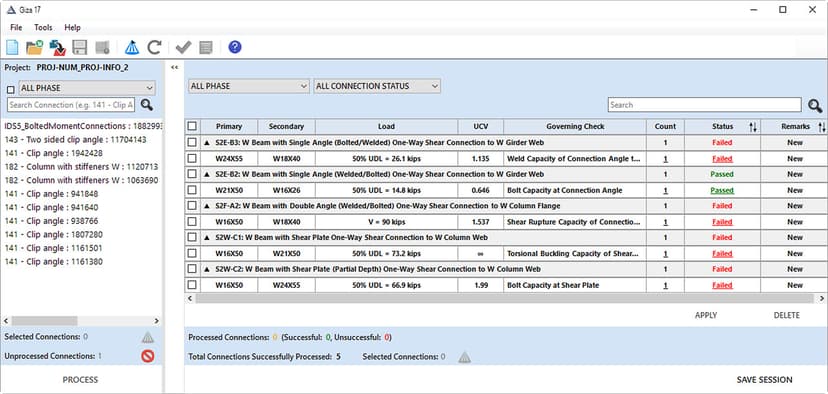Click the SAVE SESSION button
828x394 pixels.
(765, 380)
